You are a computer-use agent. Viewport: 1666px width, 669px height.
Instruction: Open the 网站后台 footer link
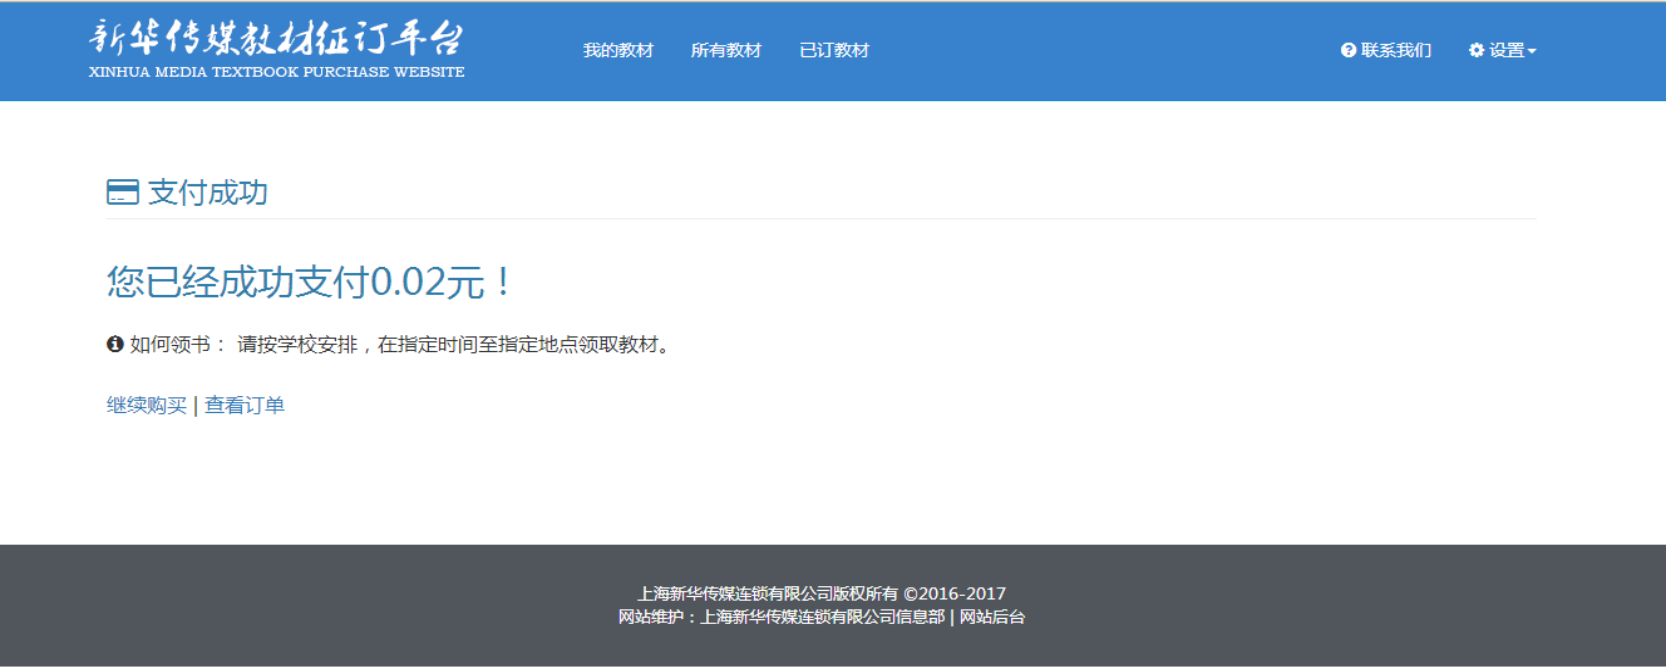(992, 617)
